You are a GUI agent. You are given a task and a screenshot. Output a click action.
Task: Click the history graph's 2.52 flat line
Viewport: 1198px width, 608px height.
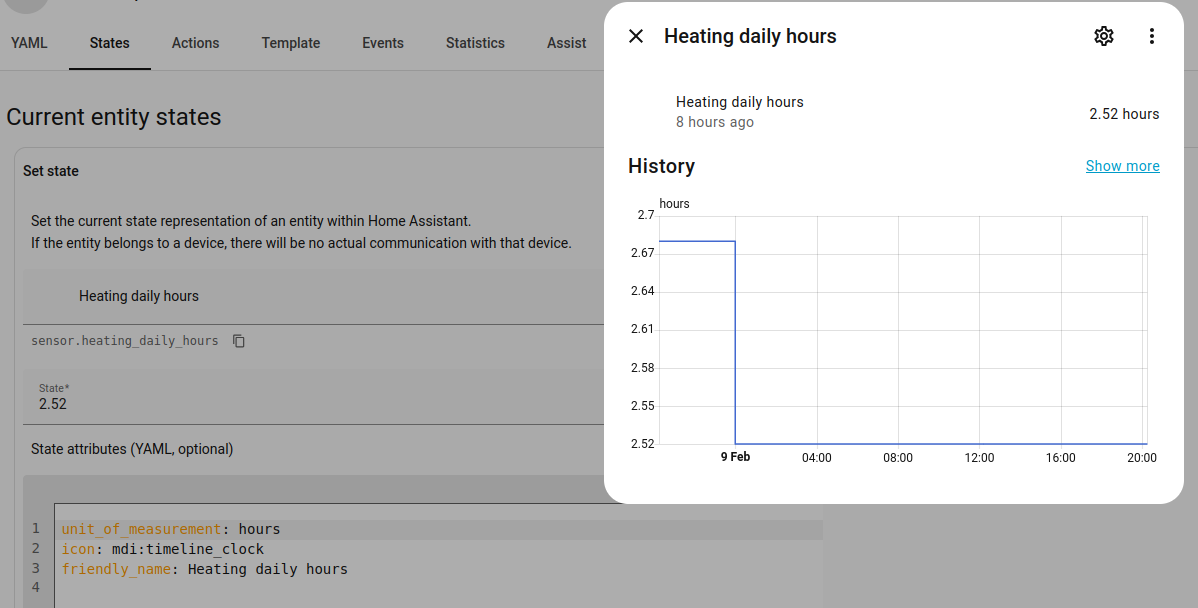click(x=940, y=443)
